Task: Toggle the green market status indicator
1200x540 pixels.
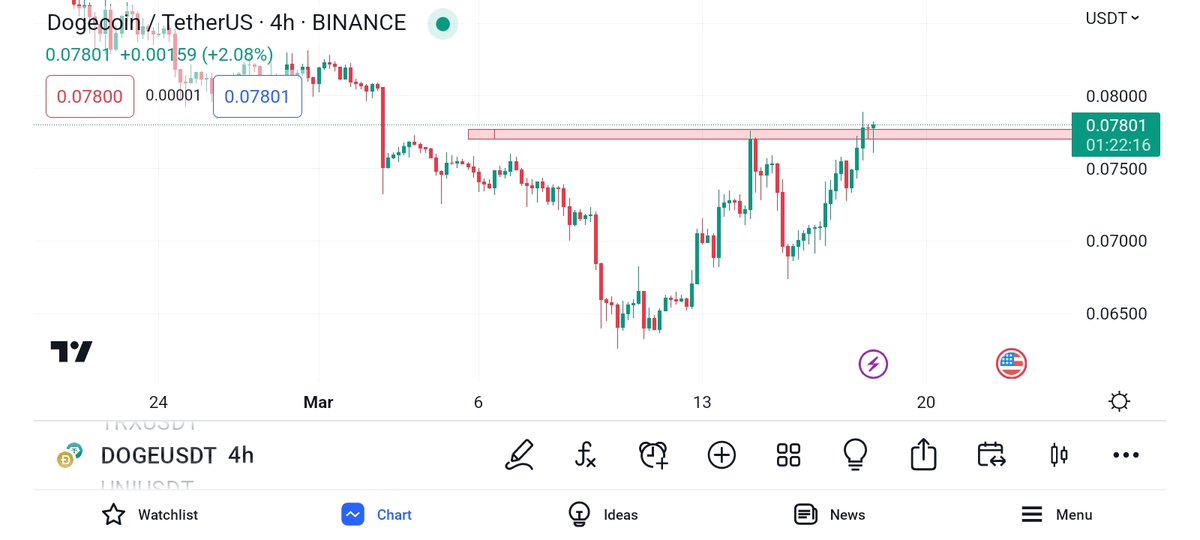Action: pos(443,24)
